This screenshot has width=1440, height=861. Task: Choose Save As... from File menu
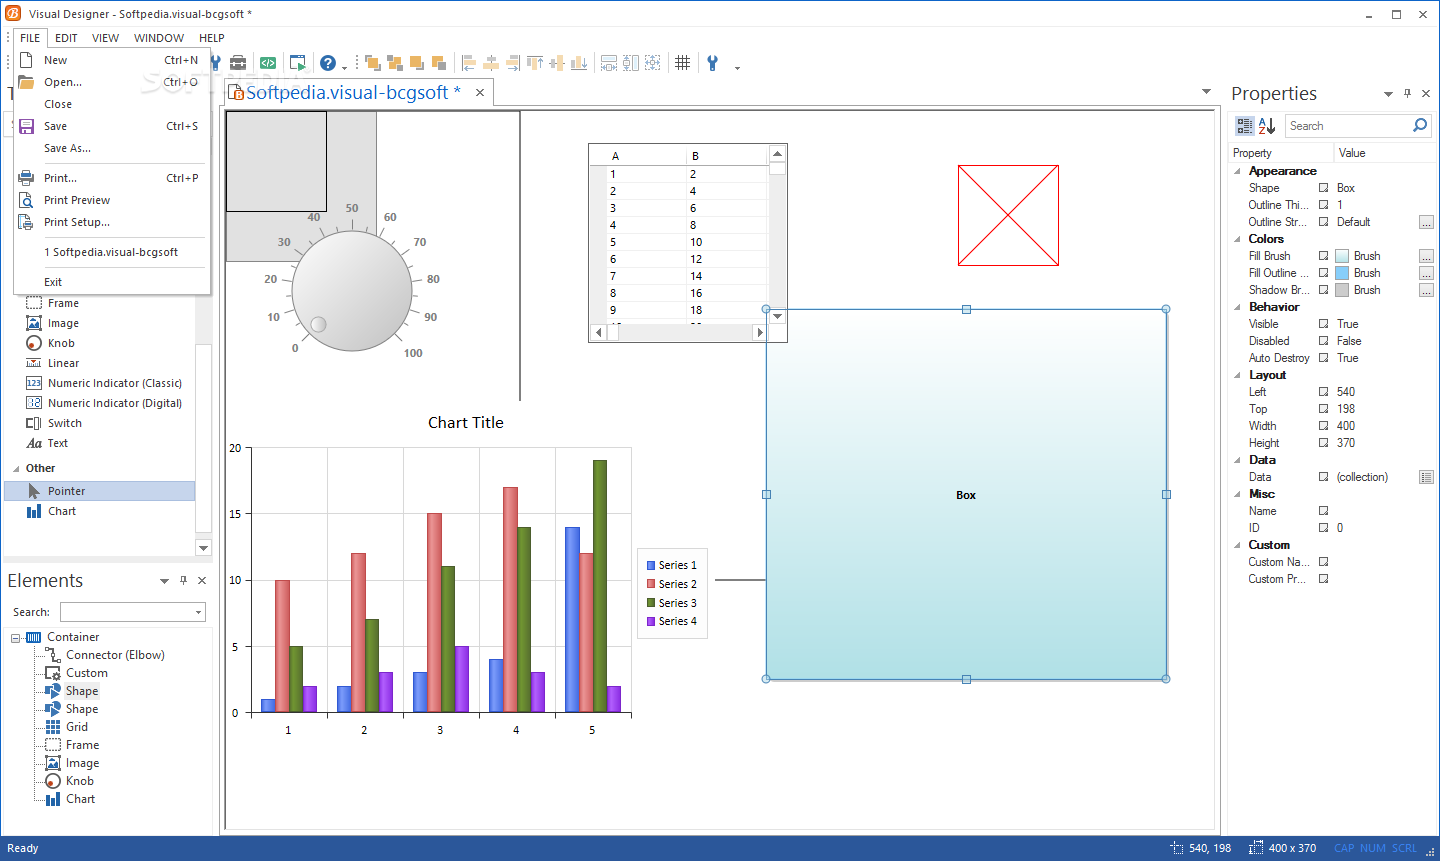112,148
